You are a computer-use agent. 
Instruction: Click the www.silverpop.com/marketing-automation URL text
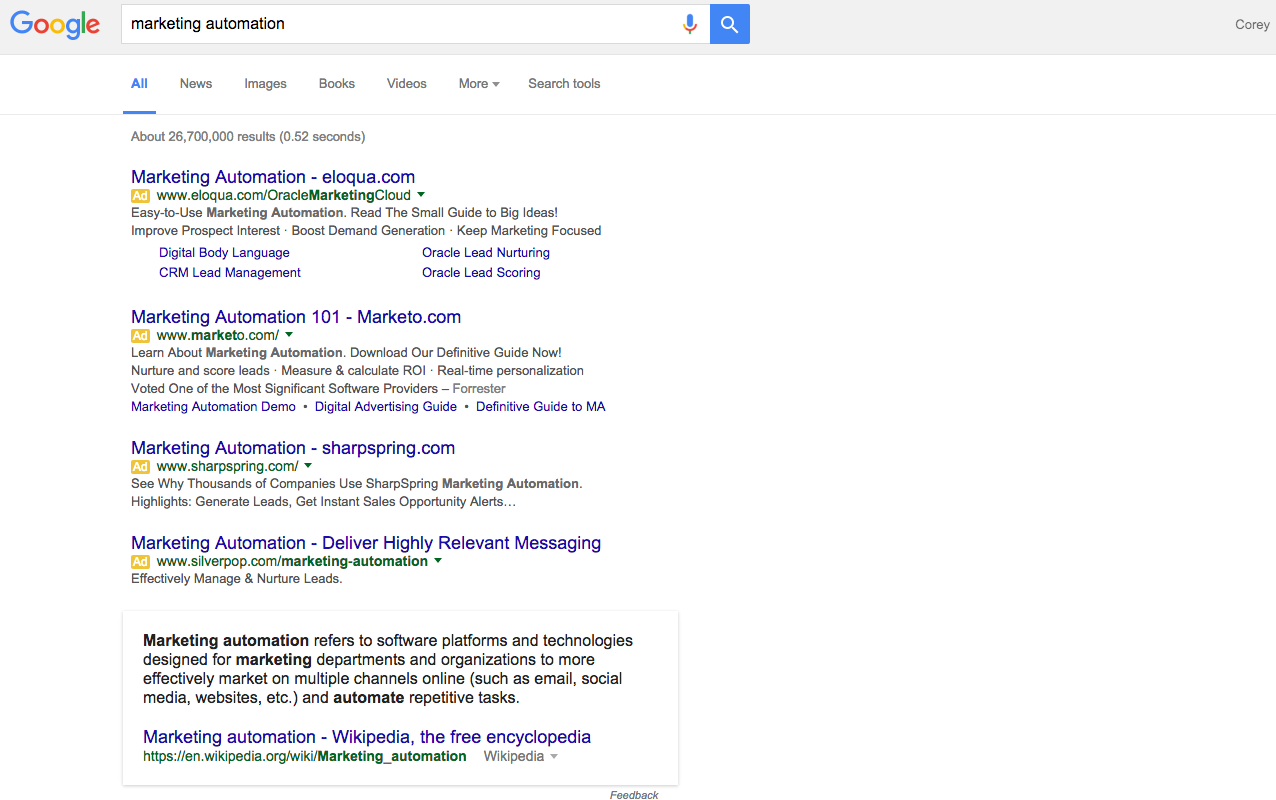coord(292,562)
